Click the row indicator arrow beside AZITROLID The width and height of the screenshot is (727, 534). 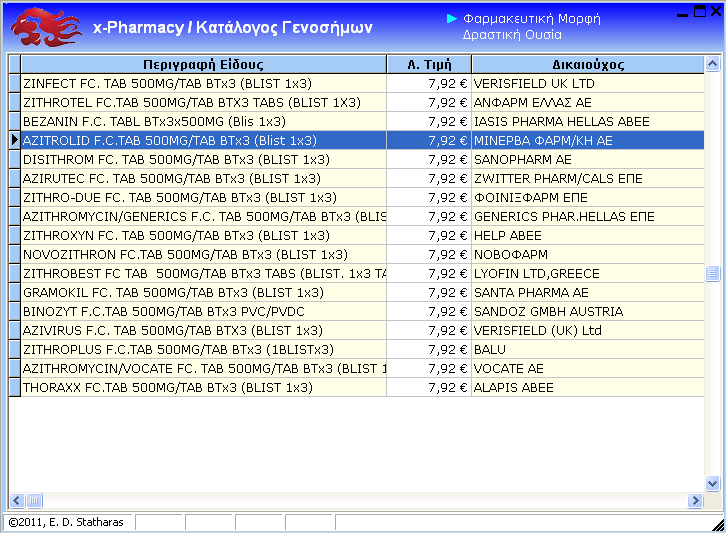(x=14, y=141)
